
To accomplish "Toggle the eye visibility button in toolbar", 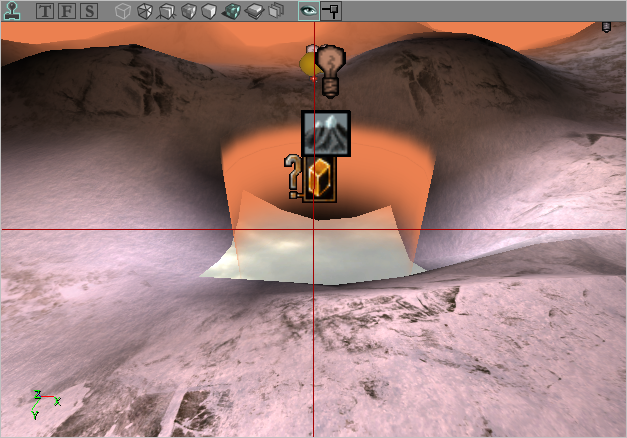I will (x=308, y=12).
